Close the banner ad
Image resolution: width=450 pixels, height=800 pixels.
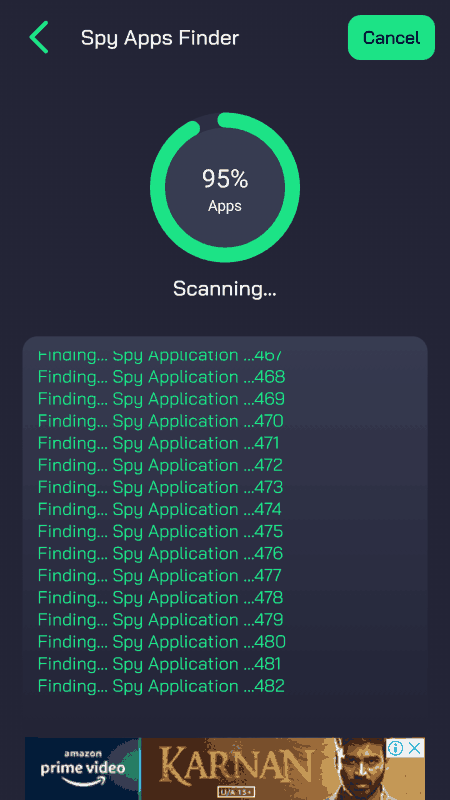[x=415, y=748]
